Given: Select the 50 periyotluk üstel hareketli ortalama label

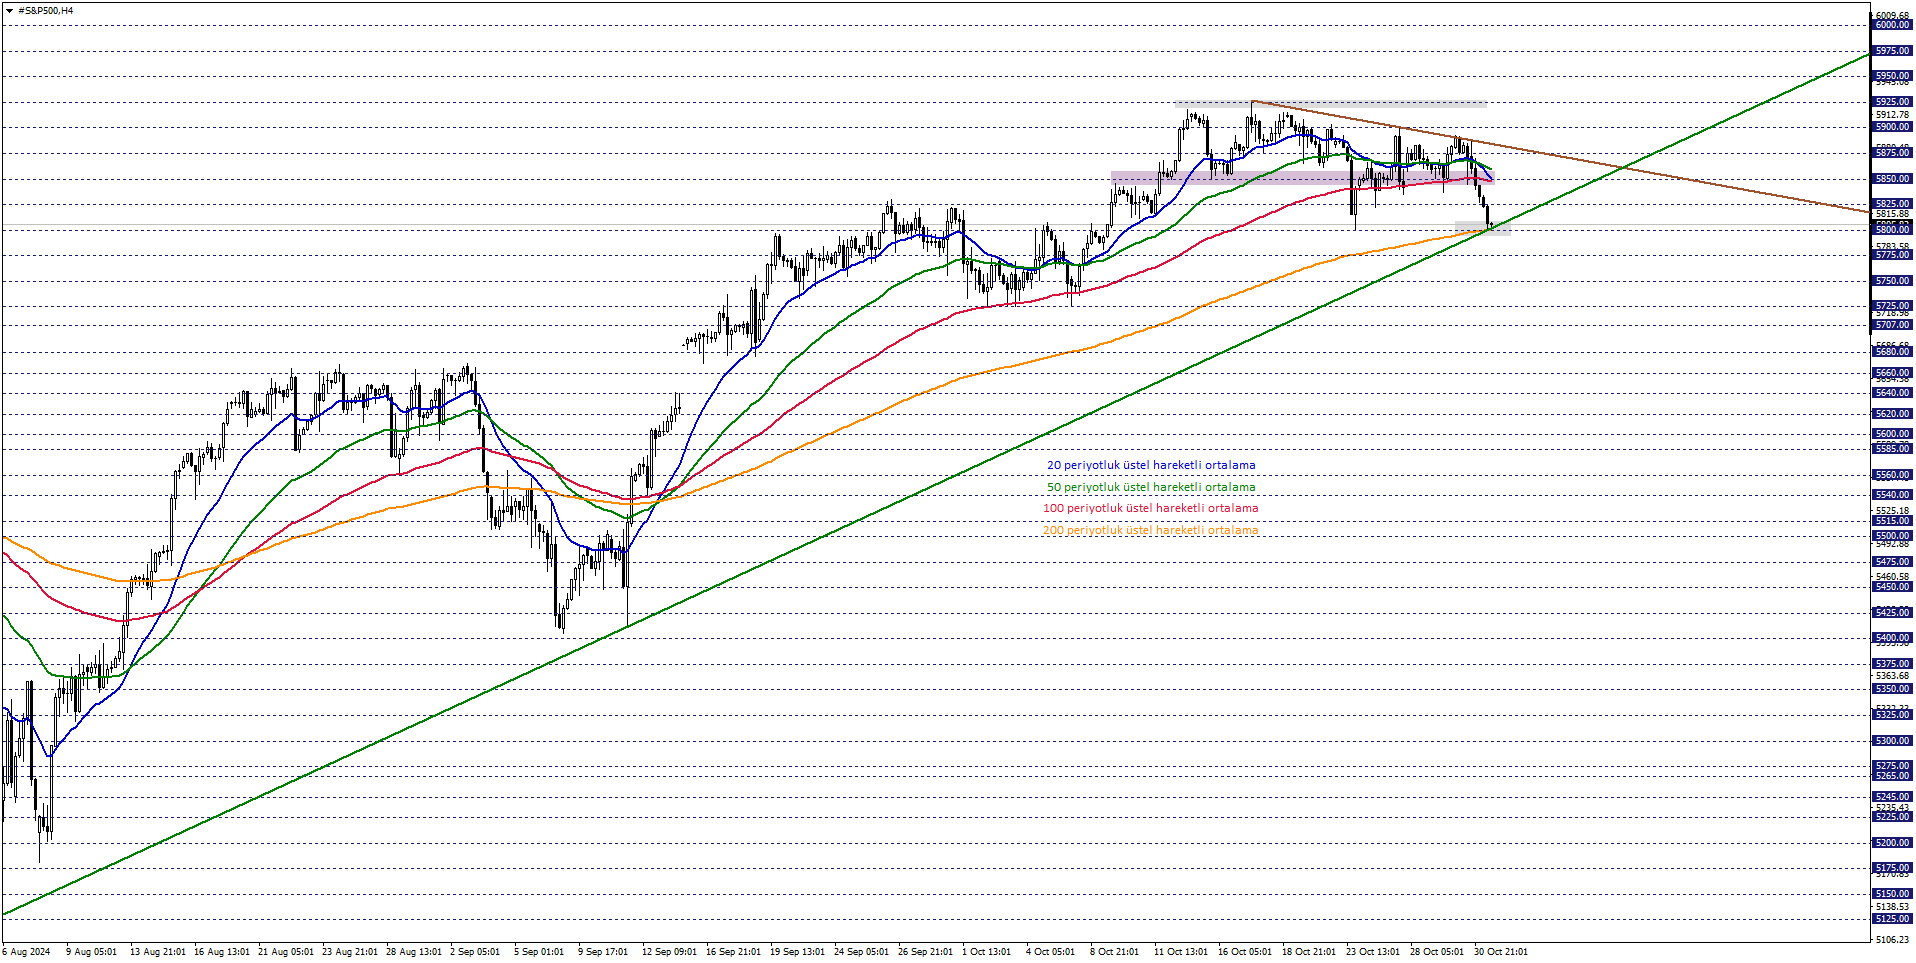Looking at the screenshot, I should (x=1151, y=487).
